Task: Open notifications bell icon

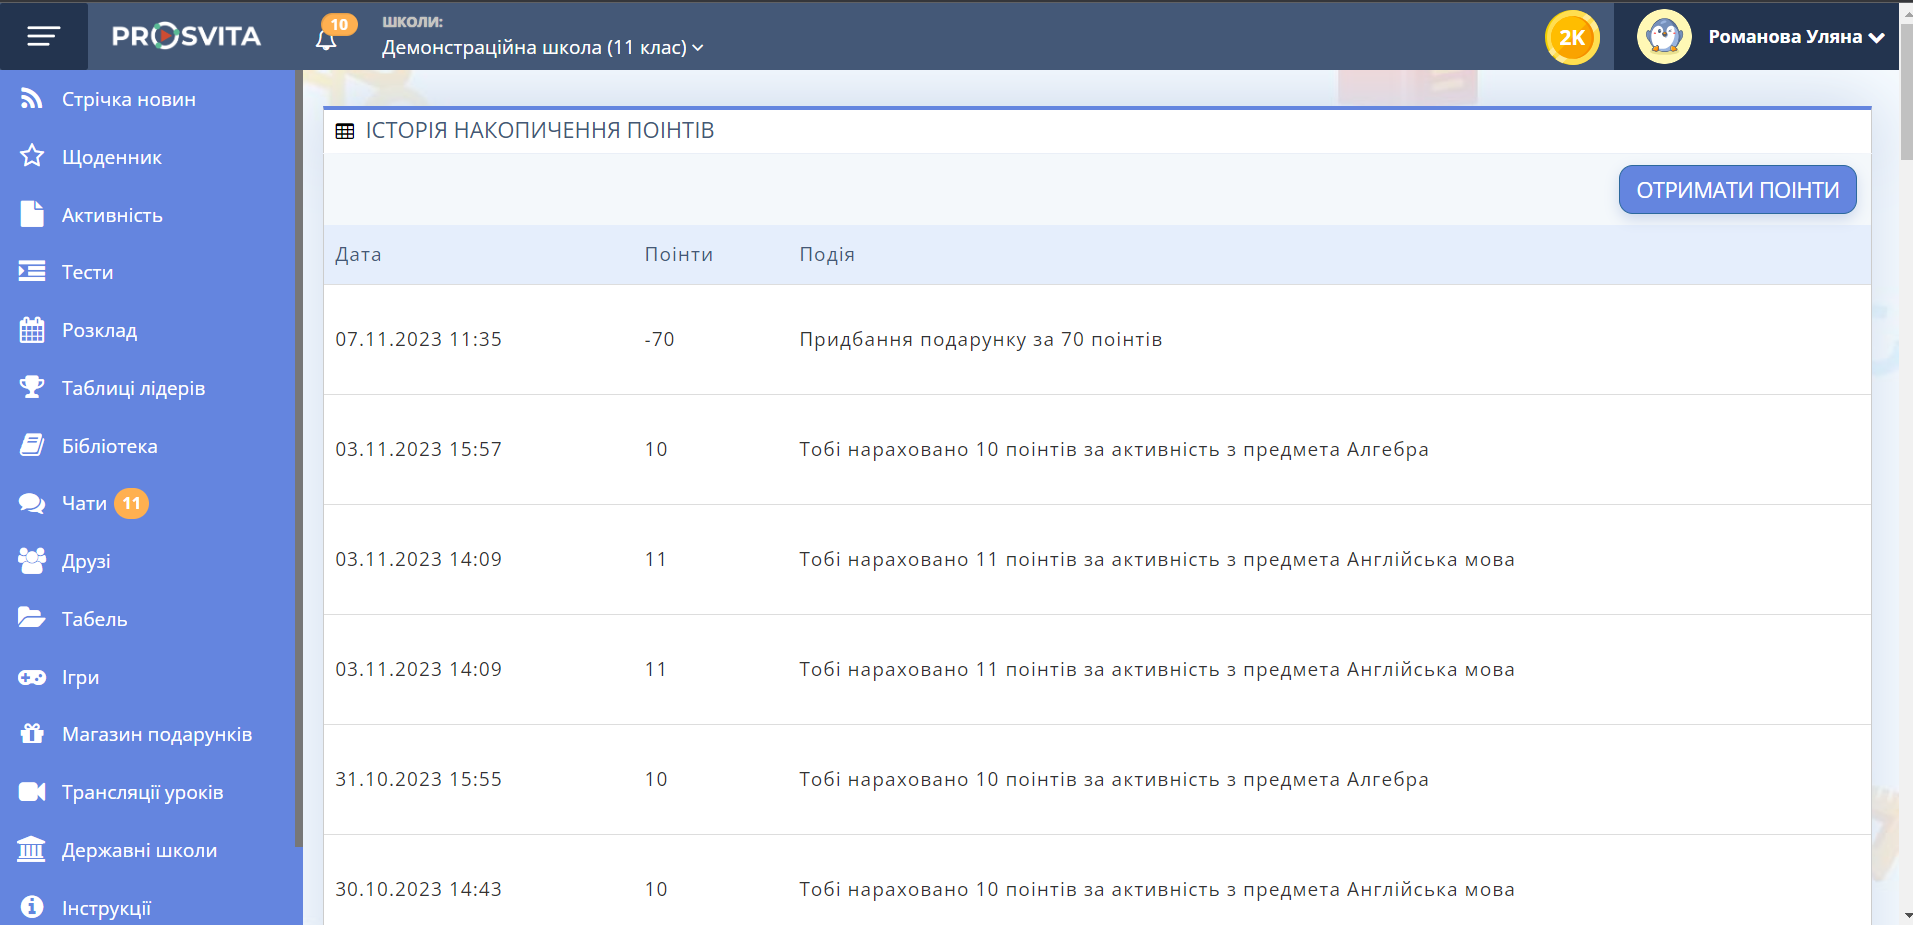Action: point(326,40)
